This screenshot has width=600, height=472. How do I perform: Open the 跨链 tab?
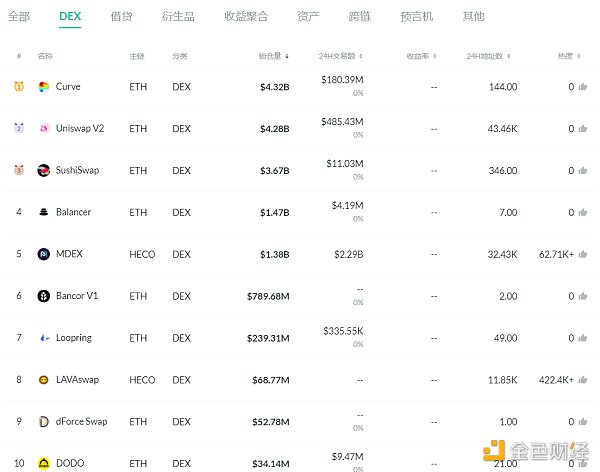pyautogui.click(x=360, y=16)
